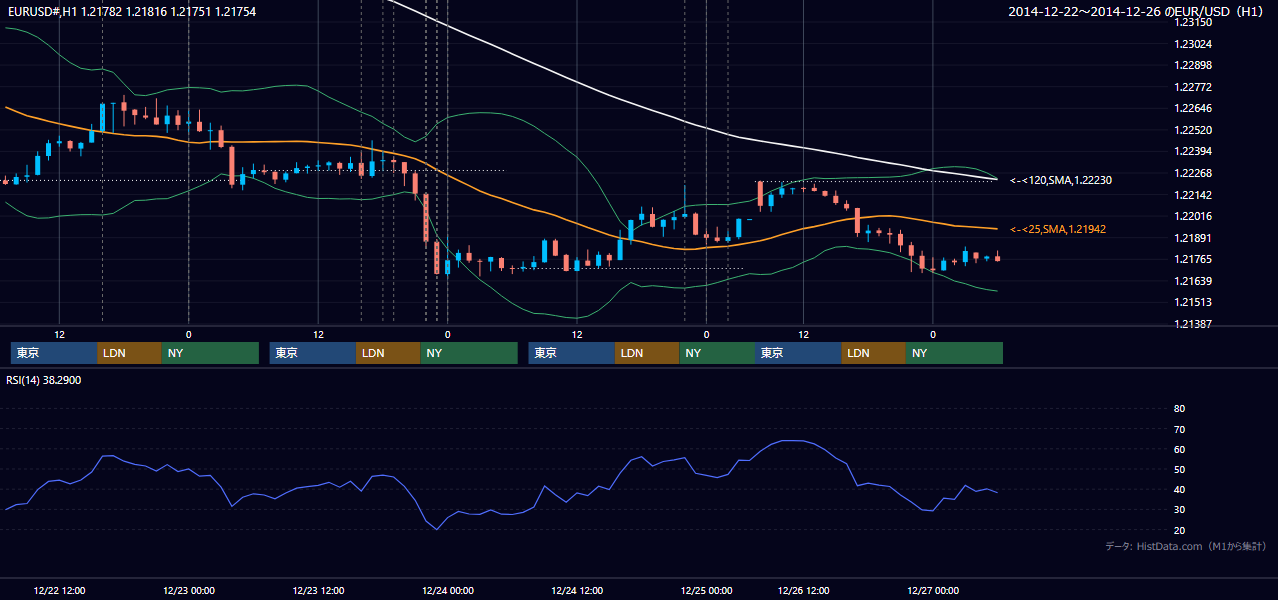1278x600 pixels.
Task: Click the 120 SMA label reading 1.22230
Action: [1061, 180]
